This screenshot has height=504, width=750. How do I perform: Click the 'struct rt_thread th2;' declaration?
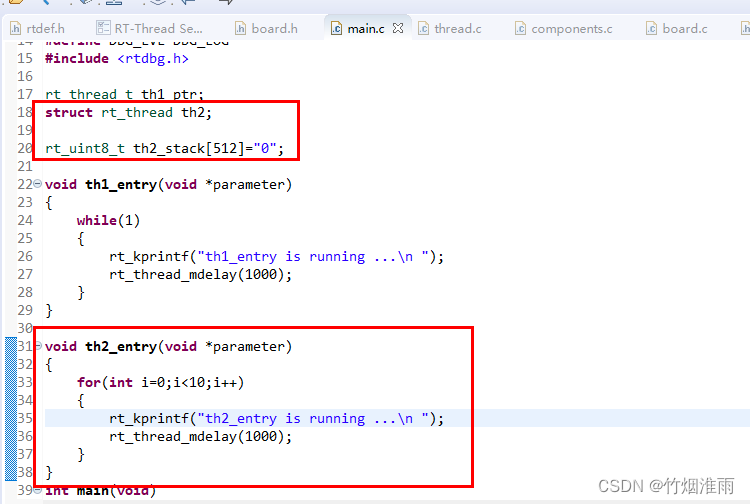(x=128, y=112)
